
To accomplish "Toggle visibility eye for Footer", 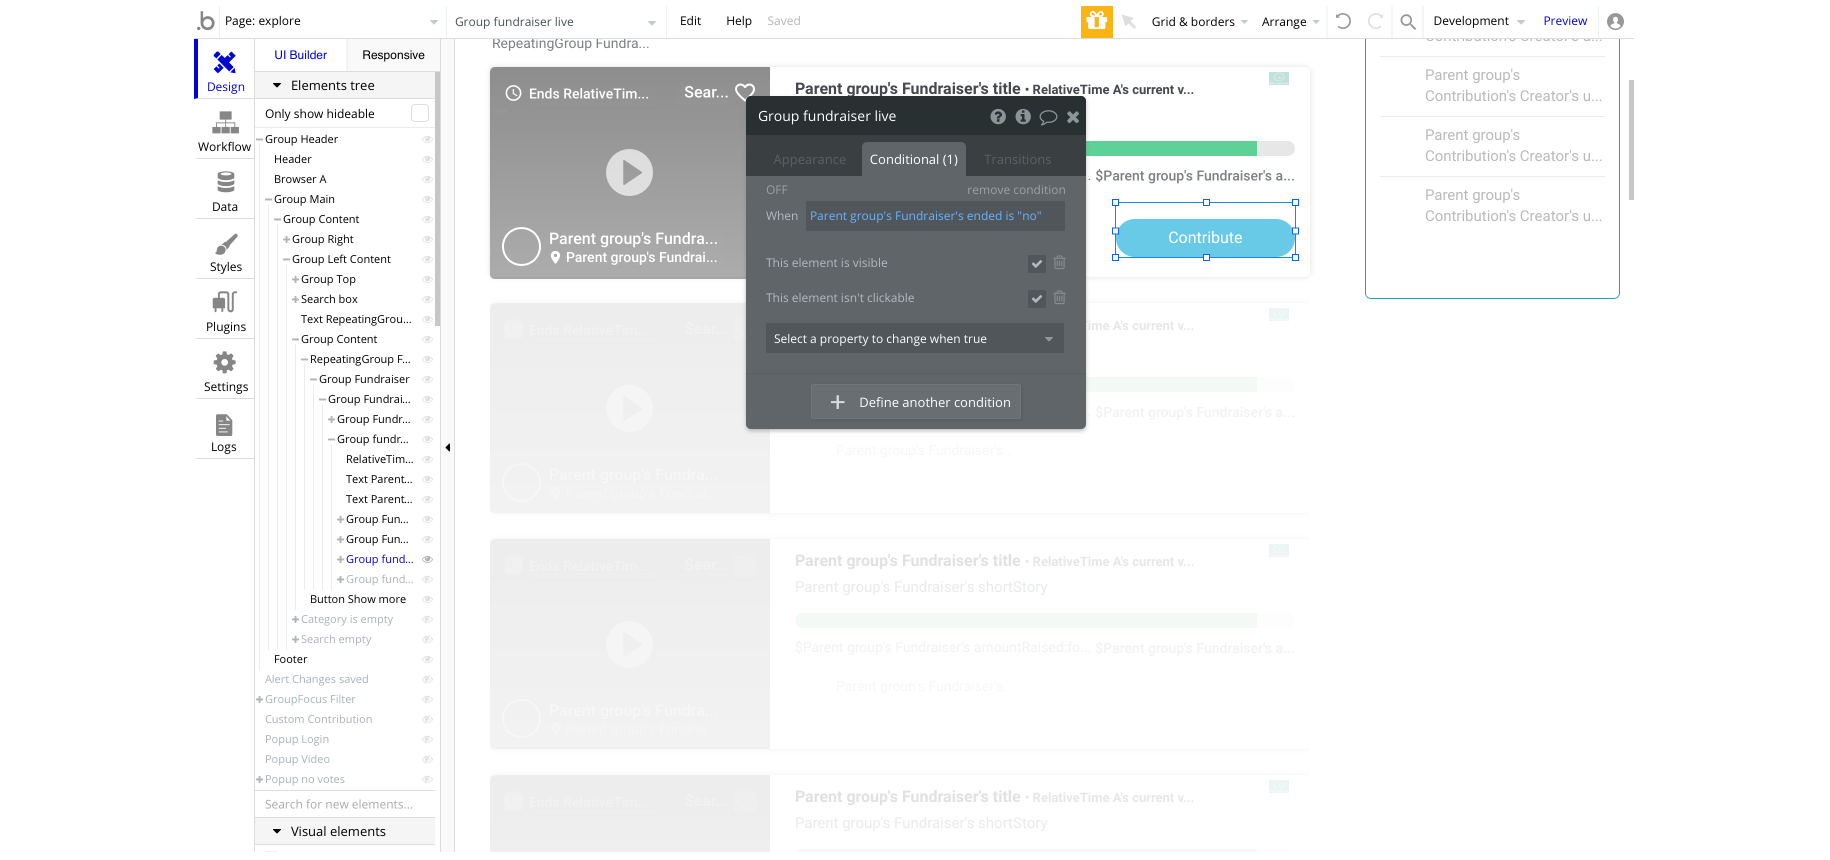I will click(427, 659).
